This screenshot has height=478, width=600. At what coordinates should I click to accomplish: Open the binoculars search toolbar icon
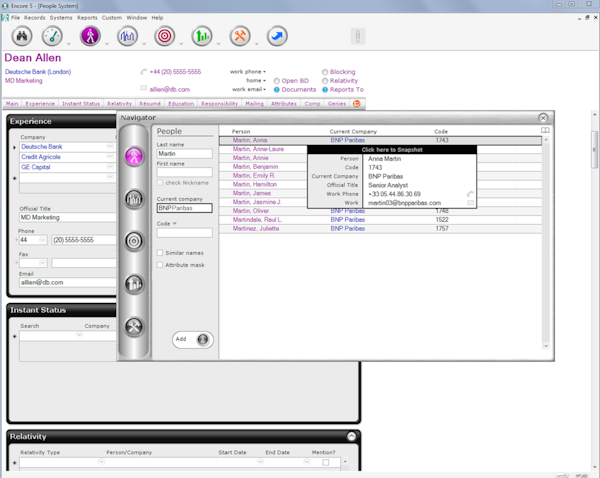click(x=22, y=36)
